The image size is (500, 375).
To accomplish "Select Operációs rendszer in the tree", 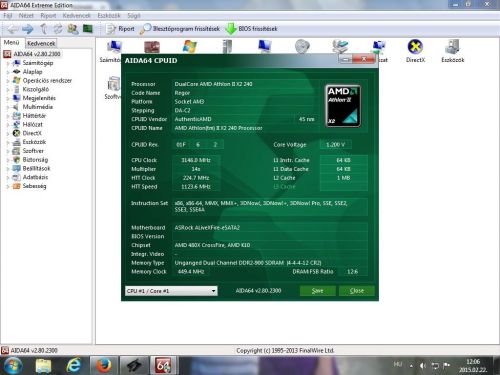I will tap(47, 80).
